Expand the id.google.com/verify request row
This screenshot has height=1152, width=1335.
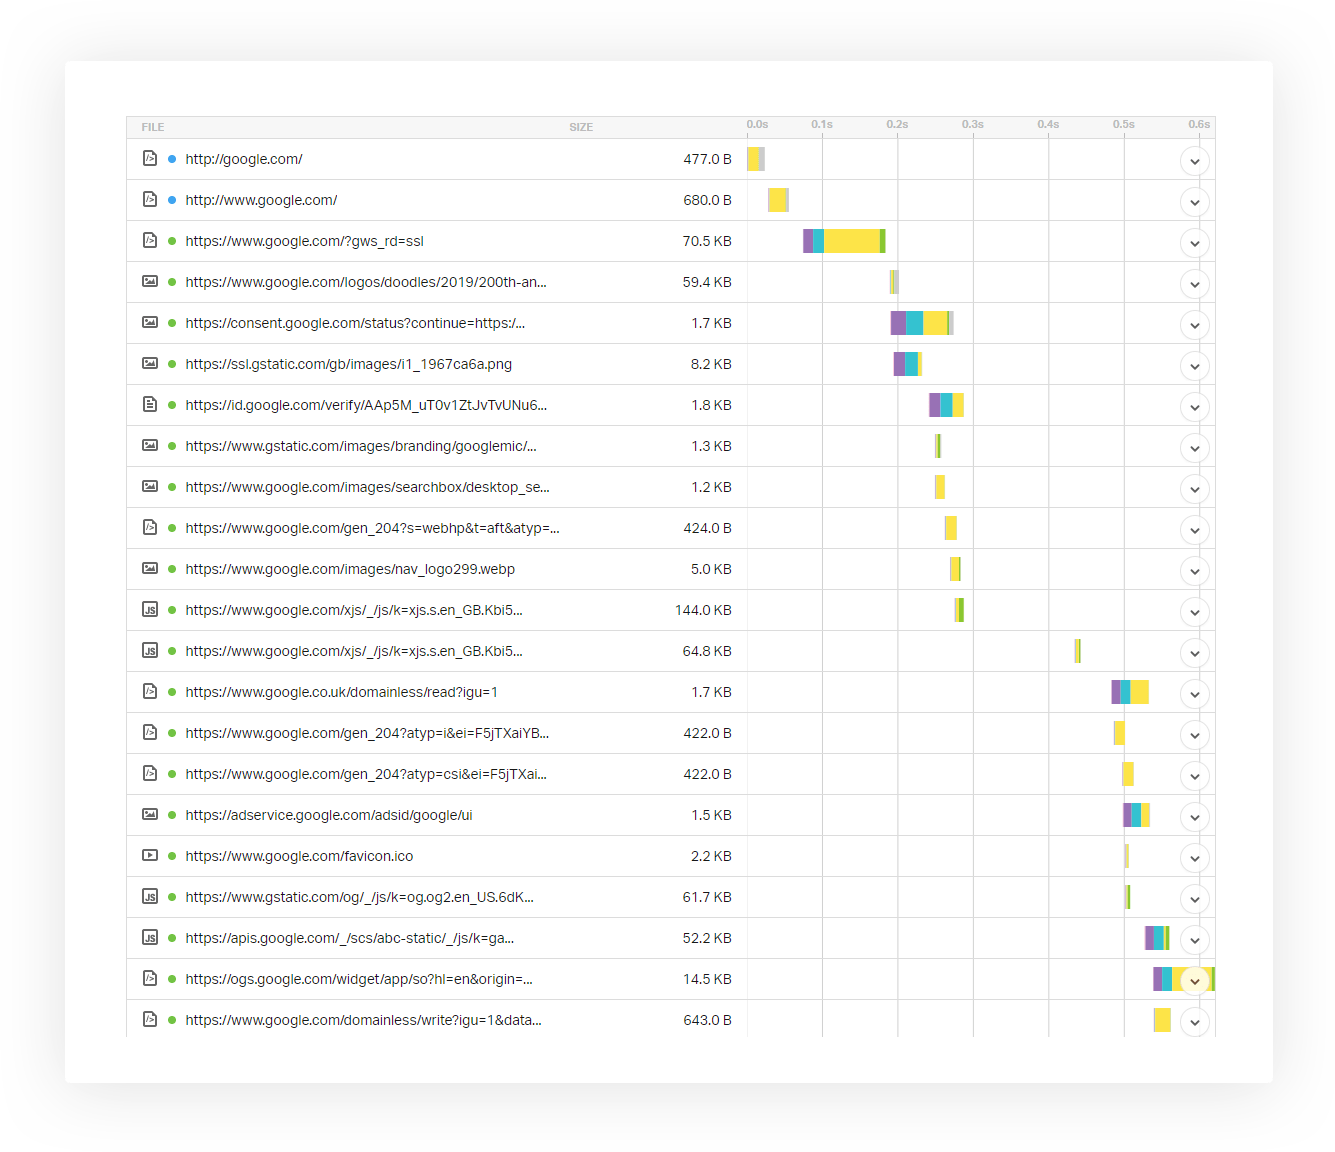point(1195,407)
